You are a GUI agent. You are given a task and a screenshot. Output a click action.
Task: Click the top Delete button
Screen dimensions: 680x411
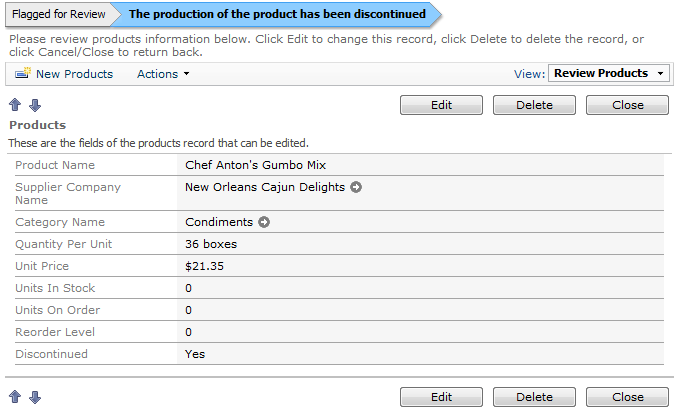[534, 105]
